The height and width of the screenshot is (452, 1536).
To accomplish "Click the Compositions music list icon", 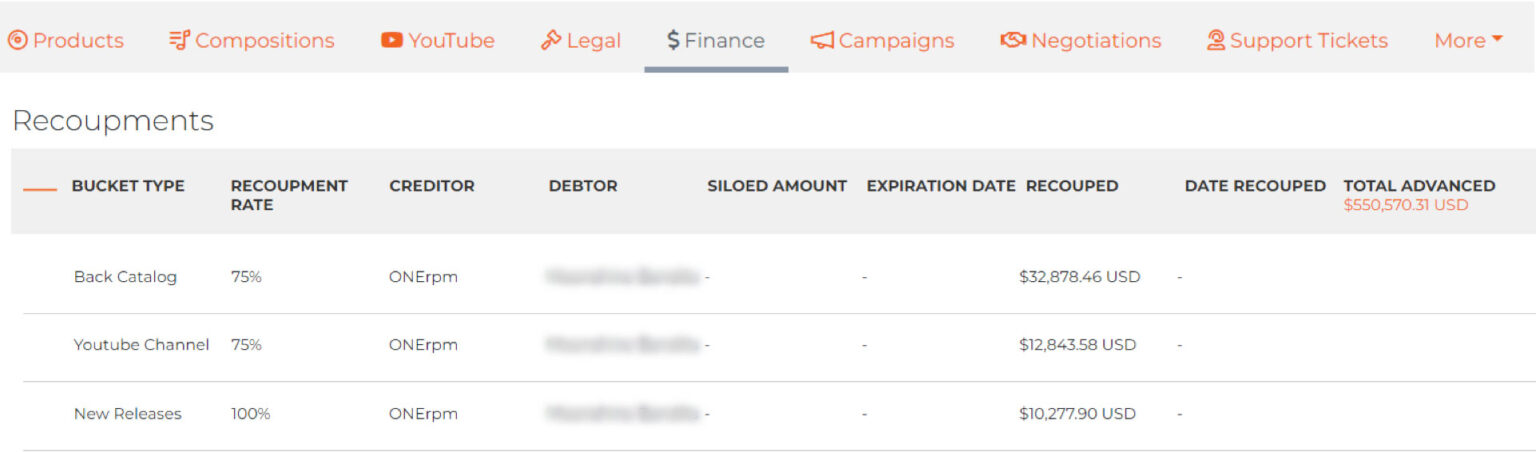I will (x=179, y=41).
